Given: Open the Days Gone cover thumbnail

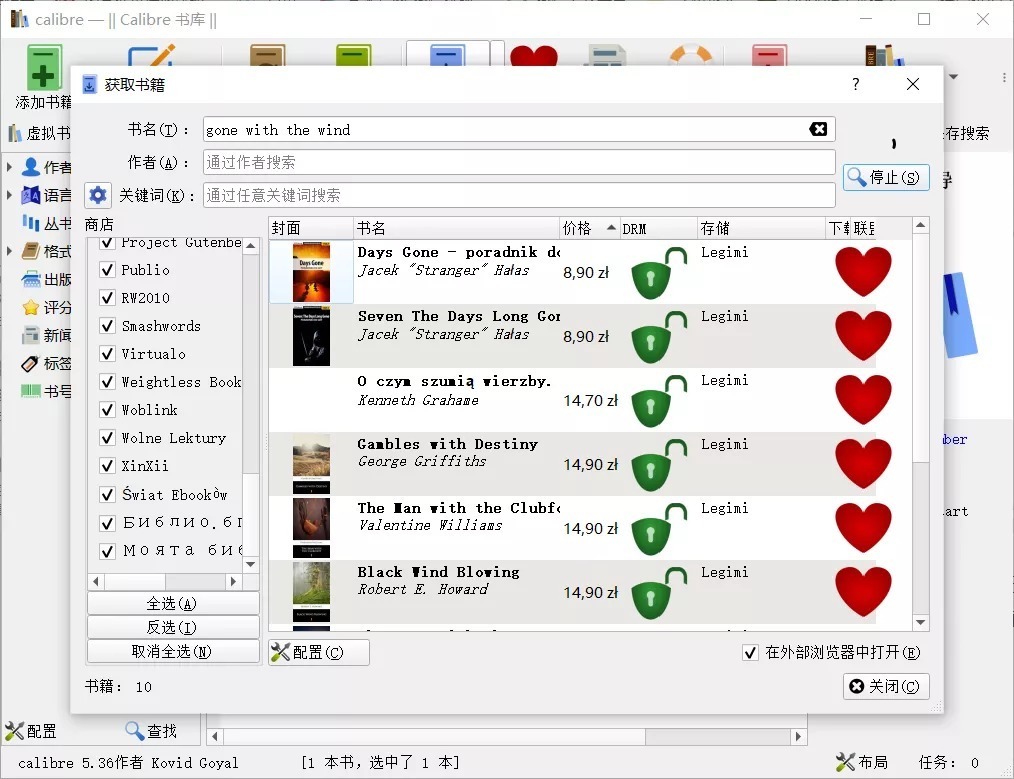Looking at the screenshot, I should click(311, 272).
